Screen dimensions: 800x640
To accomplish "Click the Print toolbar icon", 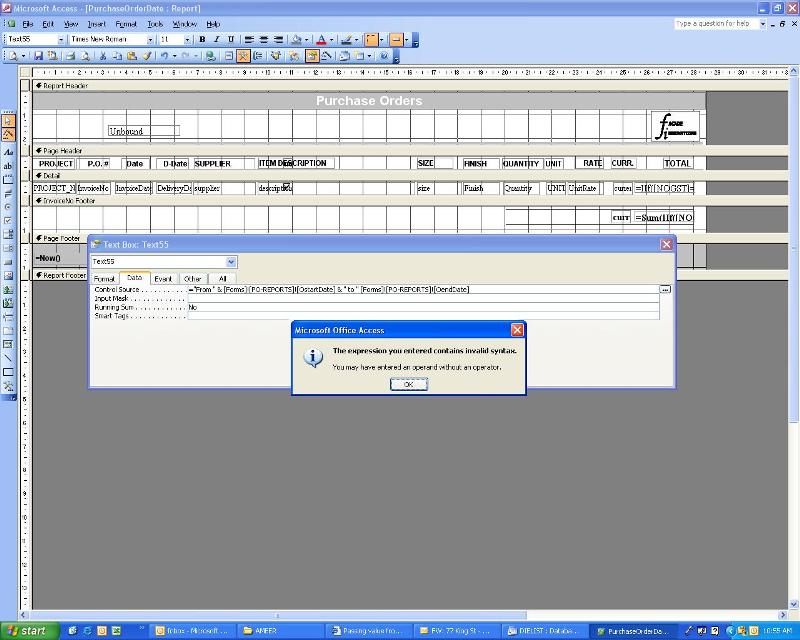I will (70, 56).
